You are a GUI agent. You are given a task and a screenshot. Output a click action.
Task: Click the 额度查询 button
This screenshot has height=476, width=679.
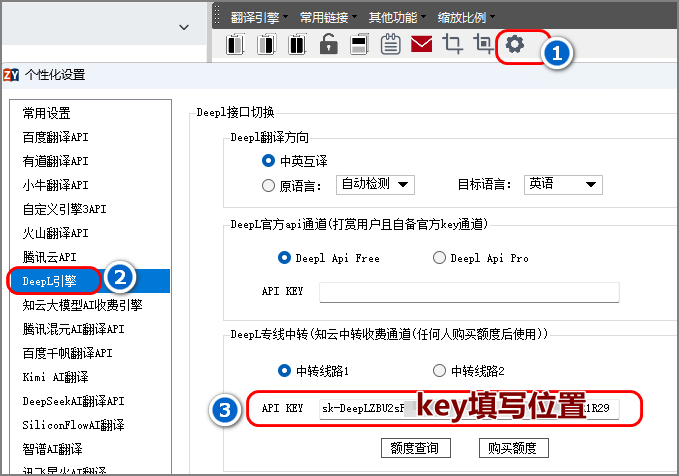[415, 447]
